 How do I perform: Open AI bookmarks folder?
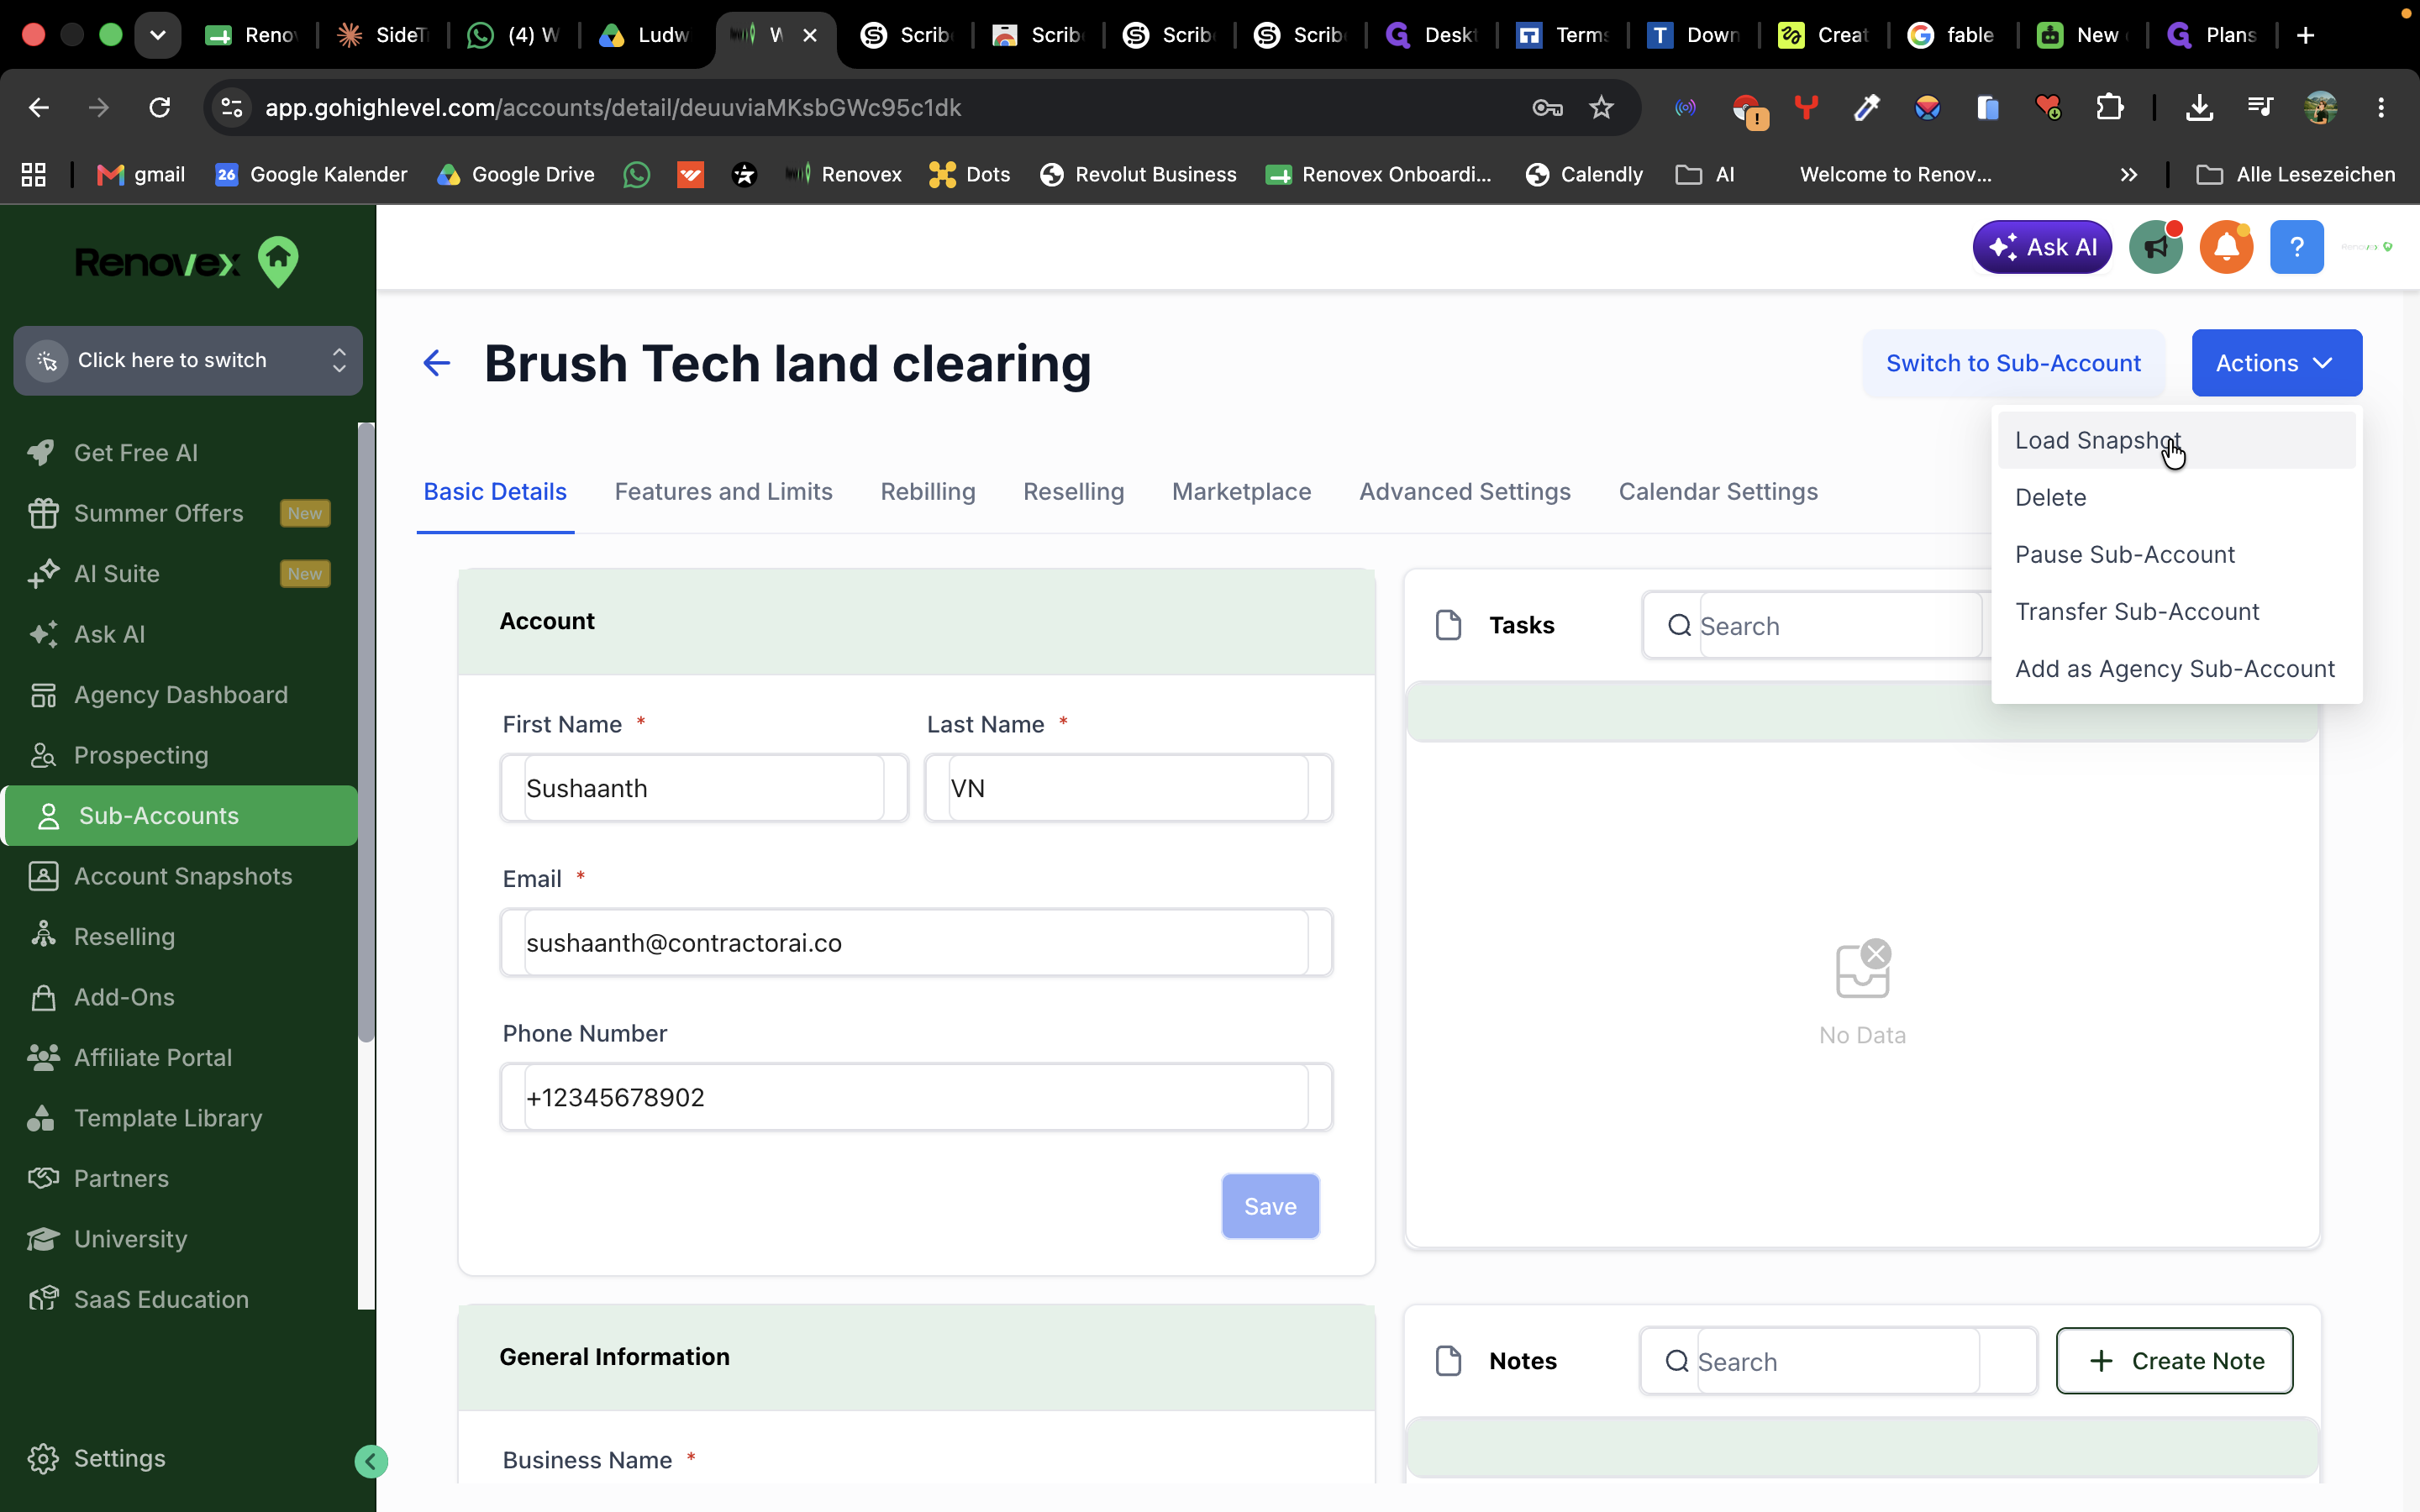(x=1705, y=174)
